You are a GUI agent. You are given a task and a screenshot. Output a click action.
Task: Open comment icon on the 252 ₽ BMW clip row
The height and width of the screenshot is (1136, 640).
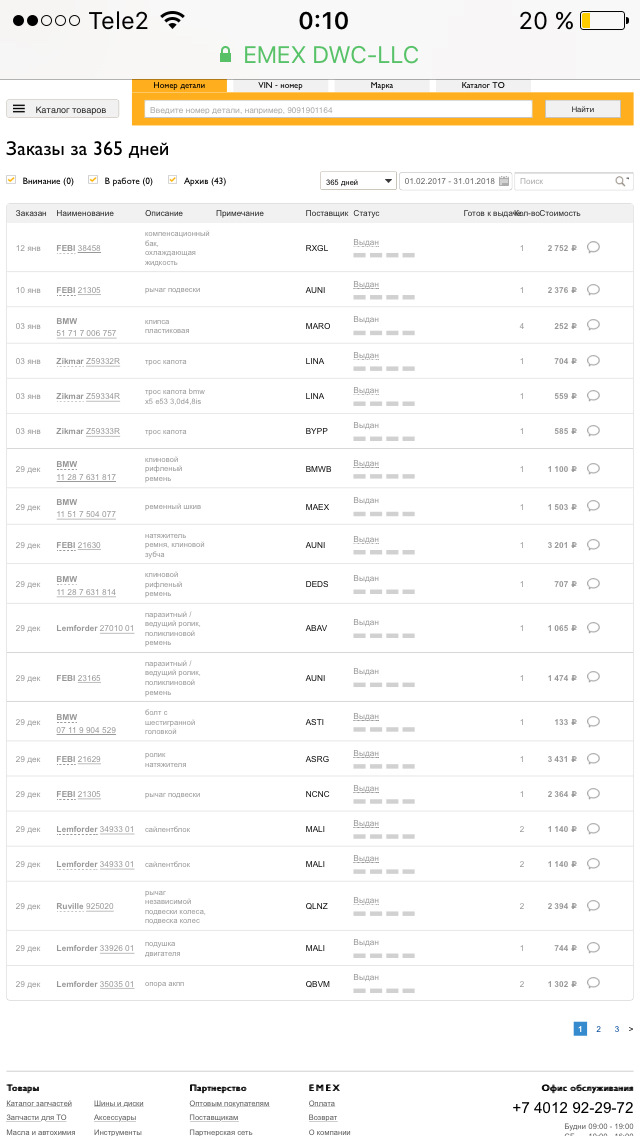[x=593, y=325]
